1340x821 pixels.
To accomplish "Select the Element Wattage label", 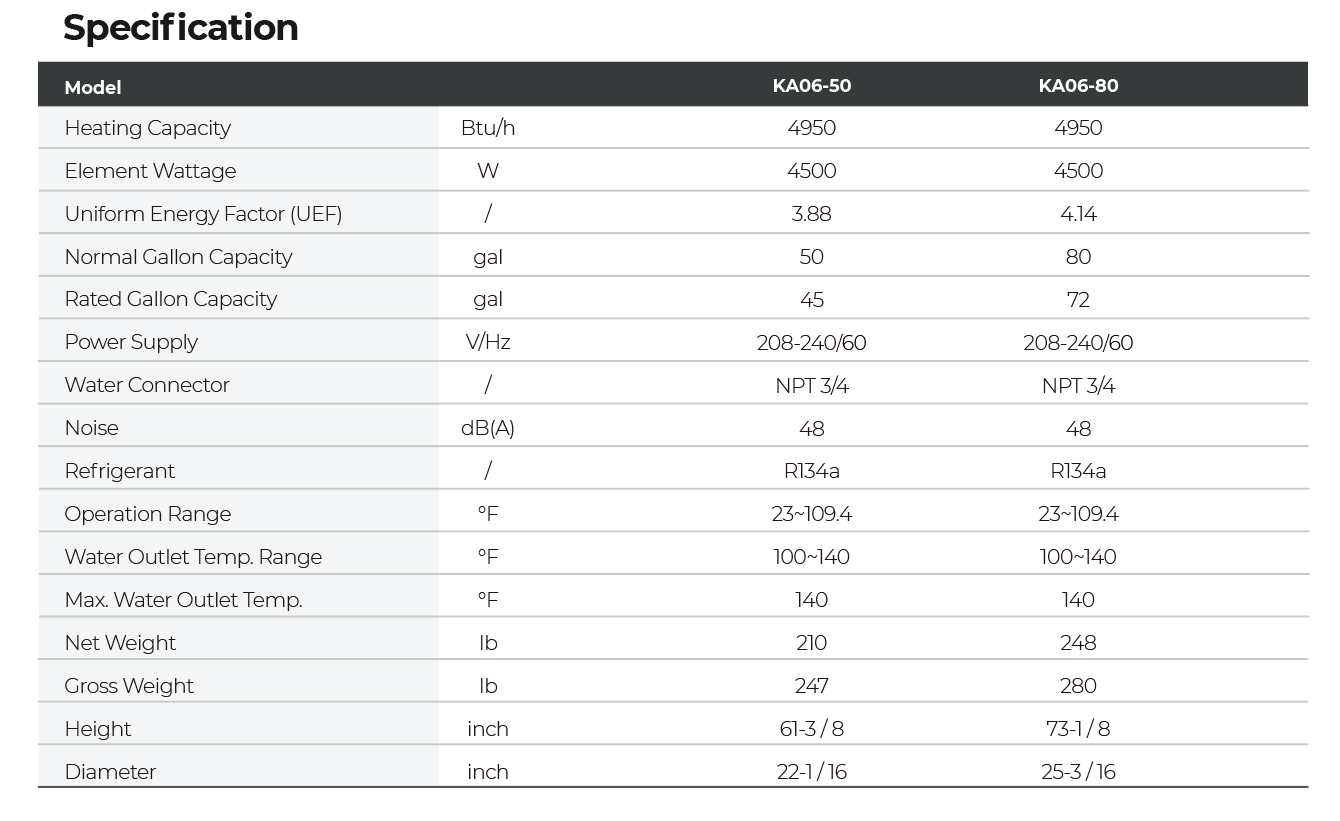I will [x=150, y=171].
